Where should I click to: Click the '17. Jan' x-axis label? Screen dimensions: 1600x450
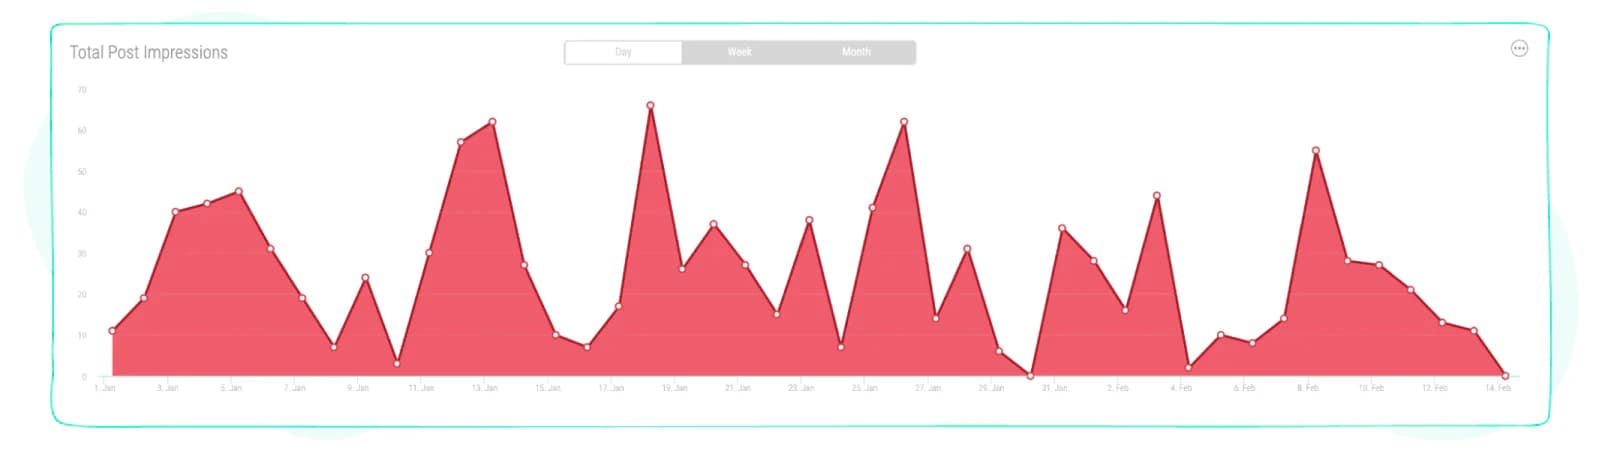pos(611,388)
